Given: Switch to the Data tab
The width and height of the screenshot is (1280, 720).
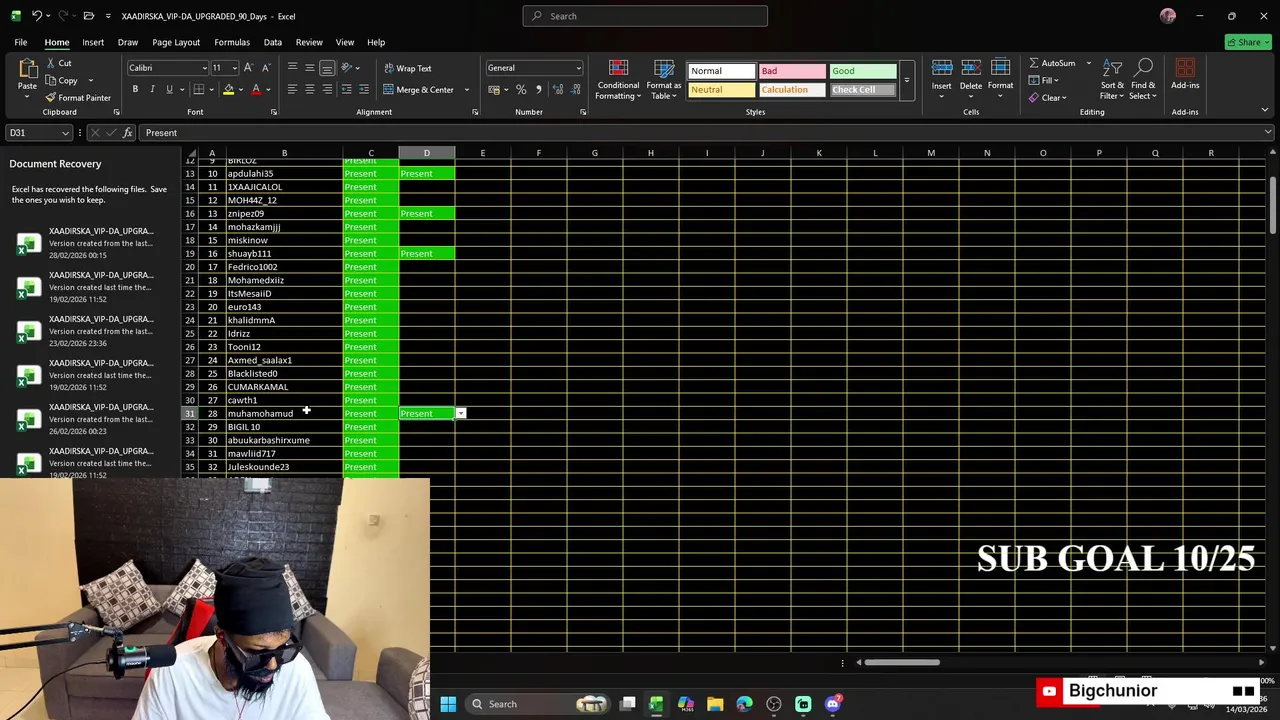Looking at the screenshot, I should (273, 42).
